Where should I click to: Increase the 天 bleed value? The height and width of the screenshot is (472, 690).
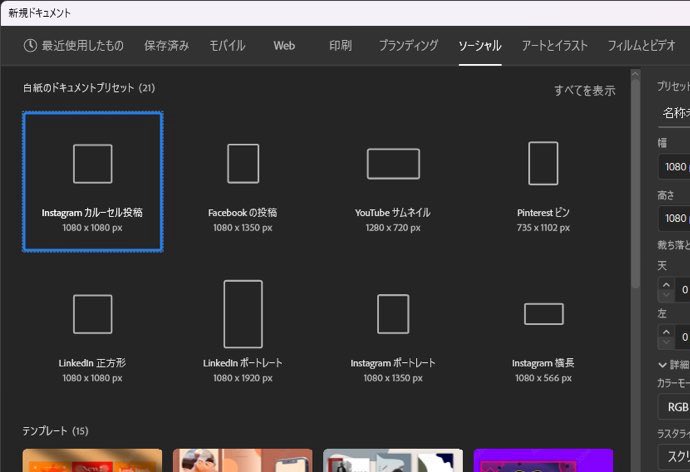pos(666,285)
